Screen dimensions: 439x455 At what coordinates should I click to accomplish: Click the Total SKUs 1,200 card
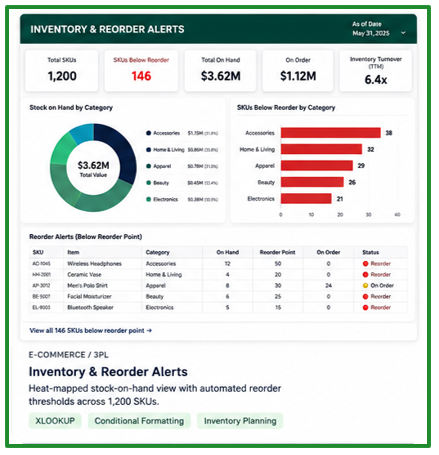point(62,71)
